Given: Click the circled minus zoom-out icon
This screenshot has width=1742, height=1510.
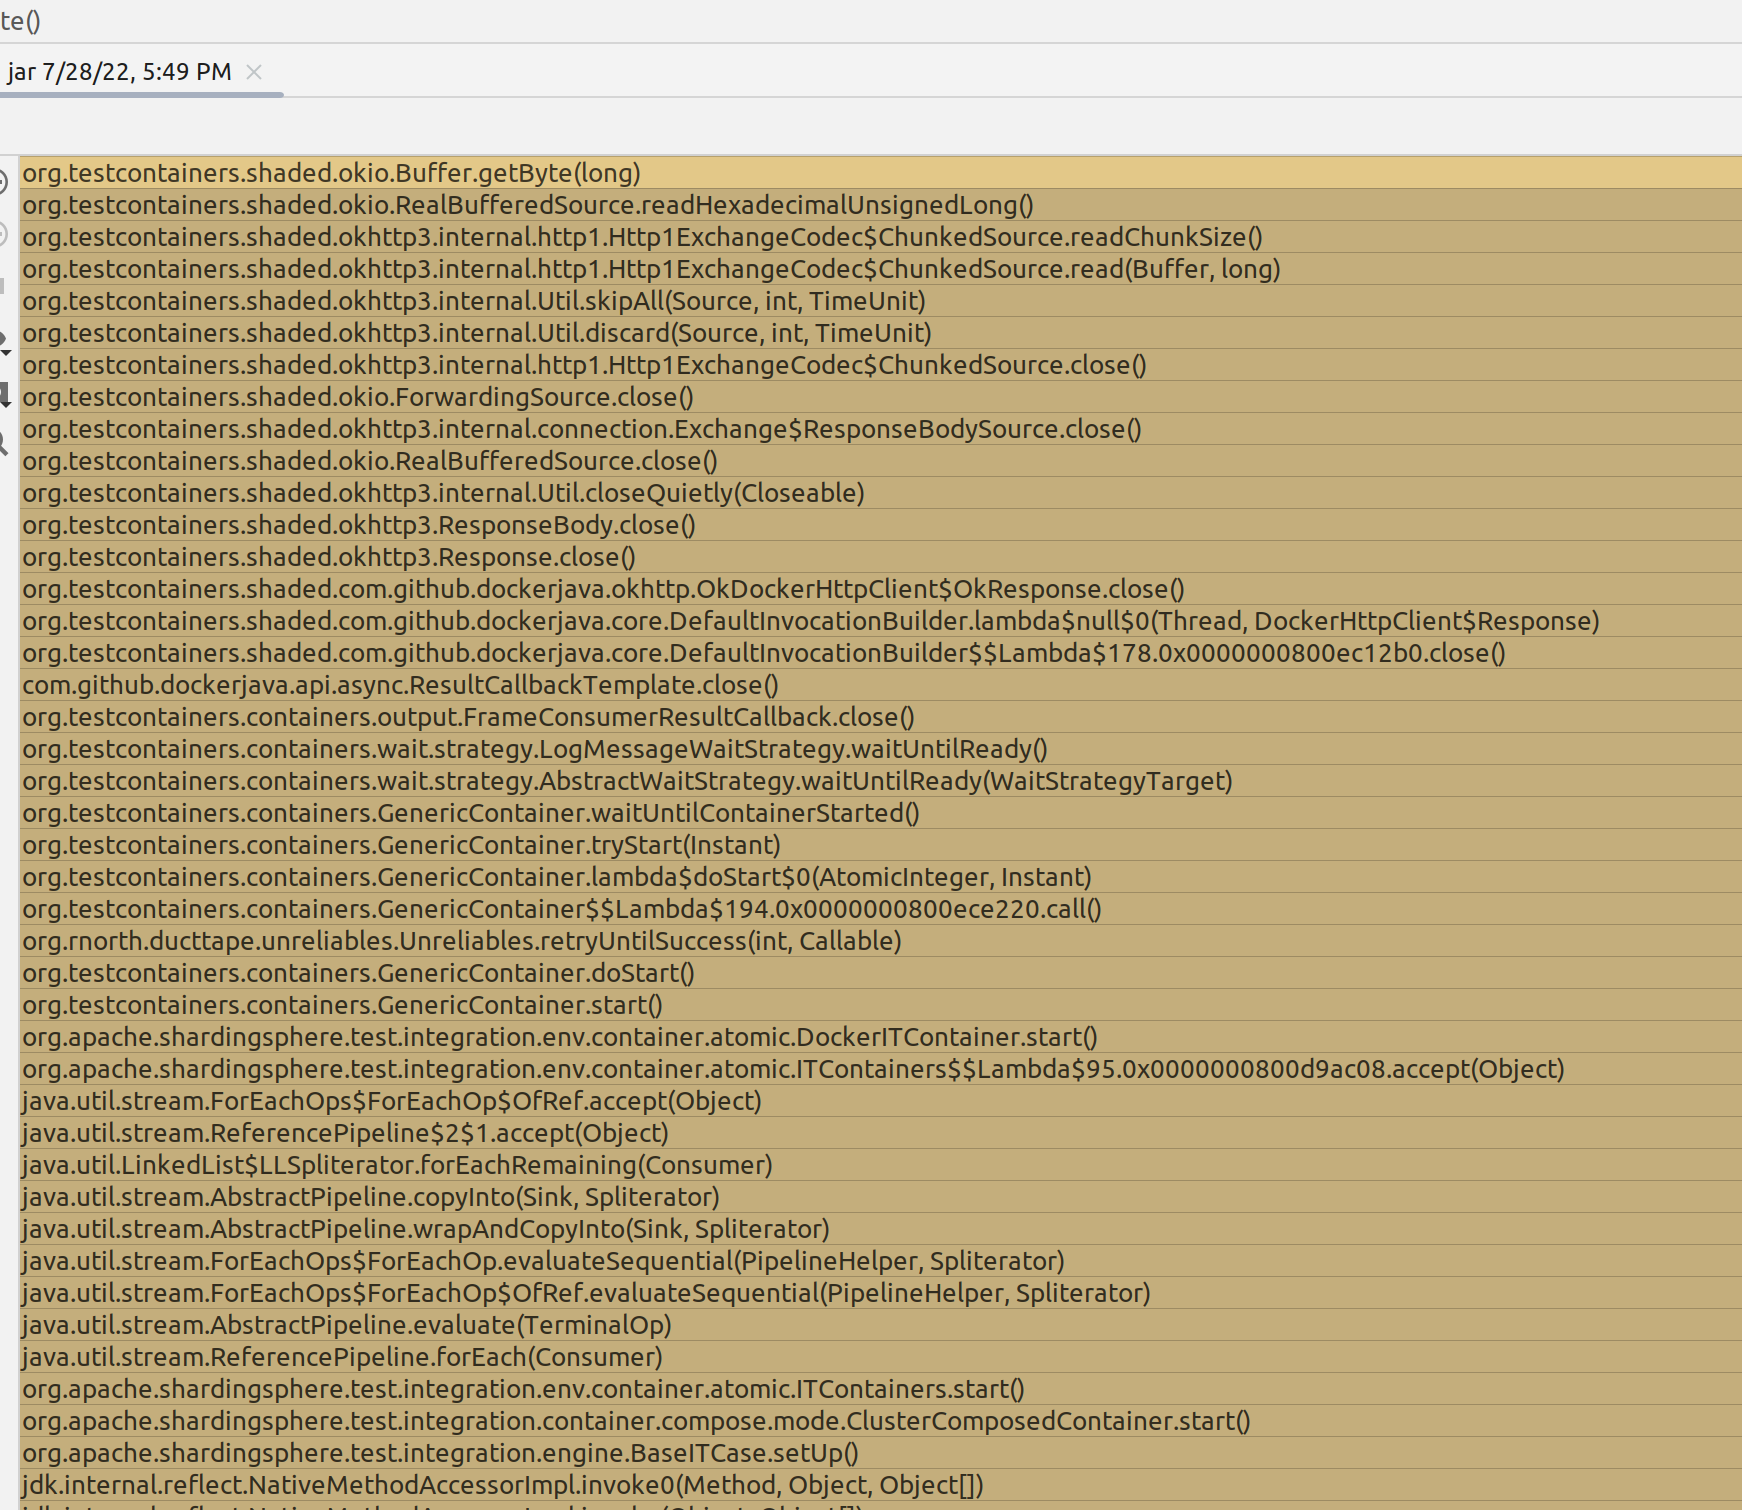Looking at the screenshot, I should tap(4, 232).
